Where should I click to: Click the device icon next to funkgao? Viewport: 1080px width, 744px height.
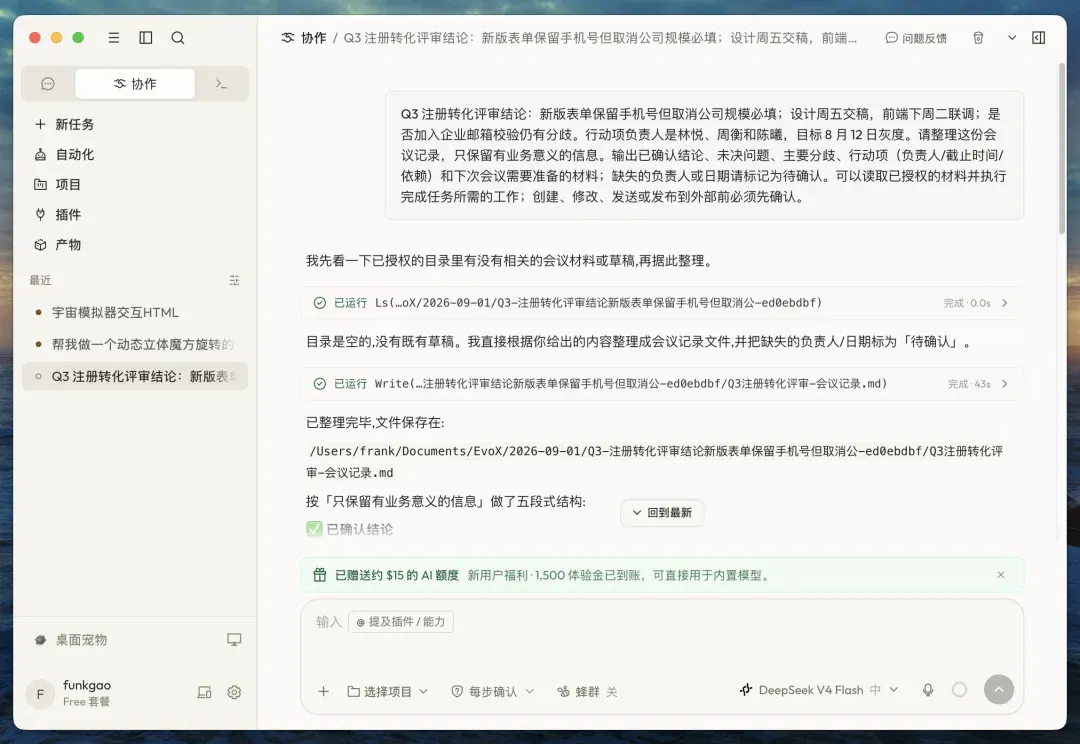pos(205,692)
